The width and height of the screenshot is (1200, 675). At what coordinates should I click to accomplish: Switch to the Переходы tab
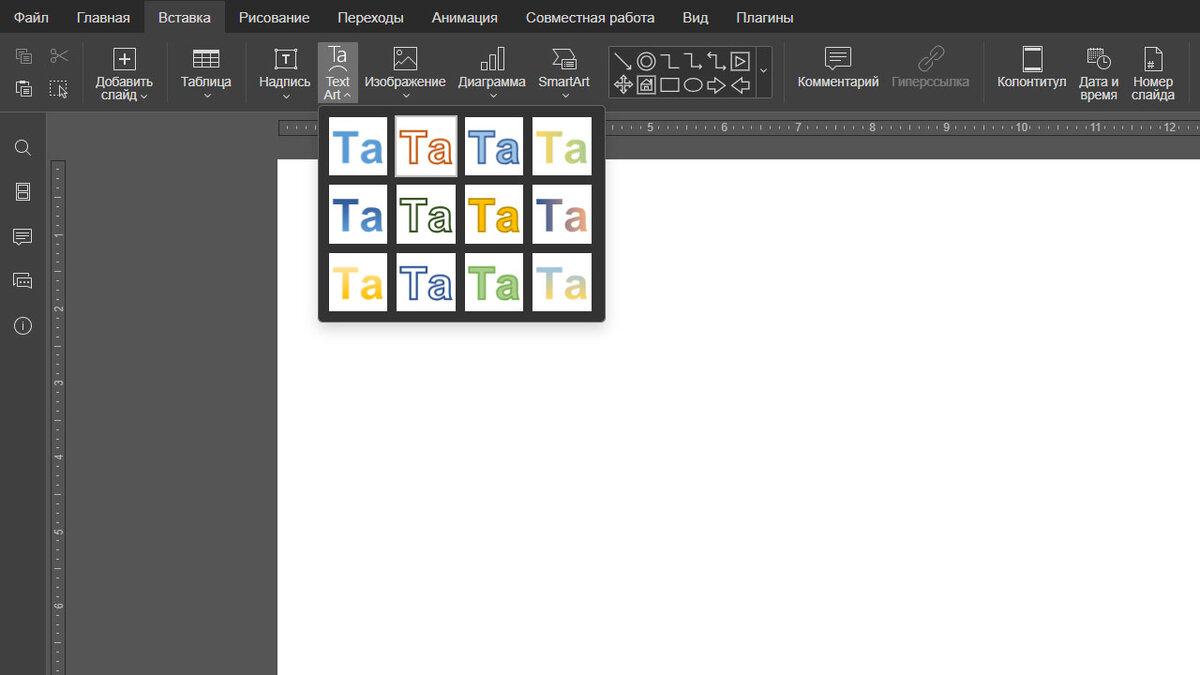(371, 17)
